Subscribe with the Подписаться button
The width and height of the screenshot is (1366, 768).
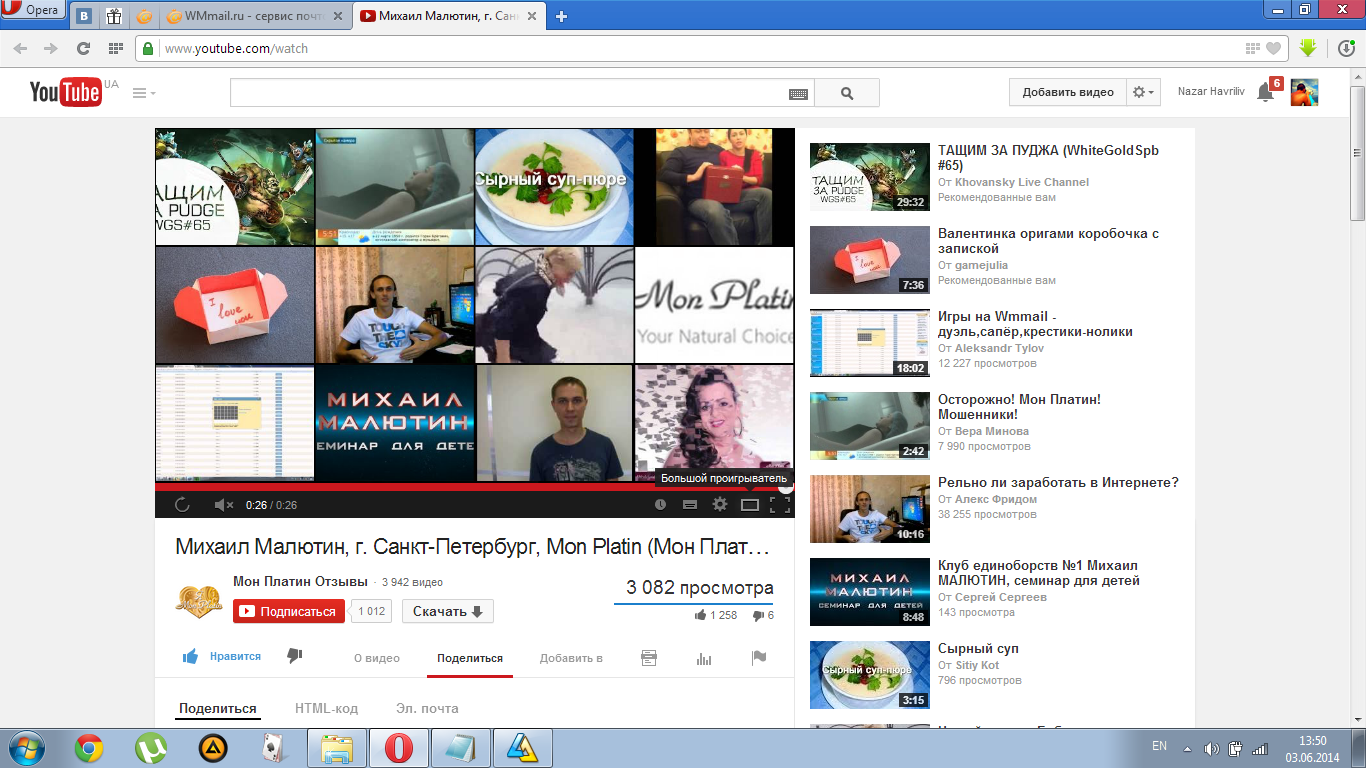[289, 611]
